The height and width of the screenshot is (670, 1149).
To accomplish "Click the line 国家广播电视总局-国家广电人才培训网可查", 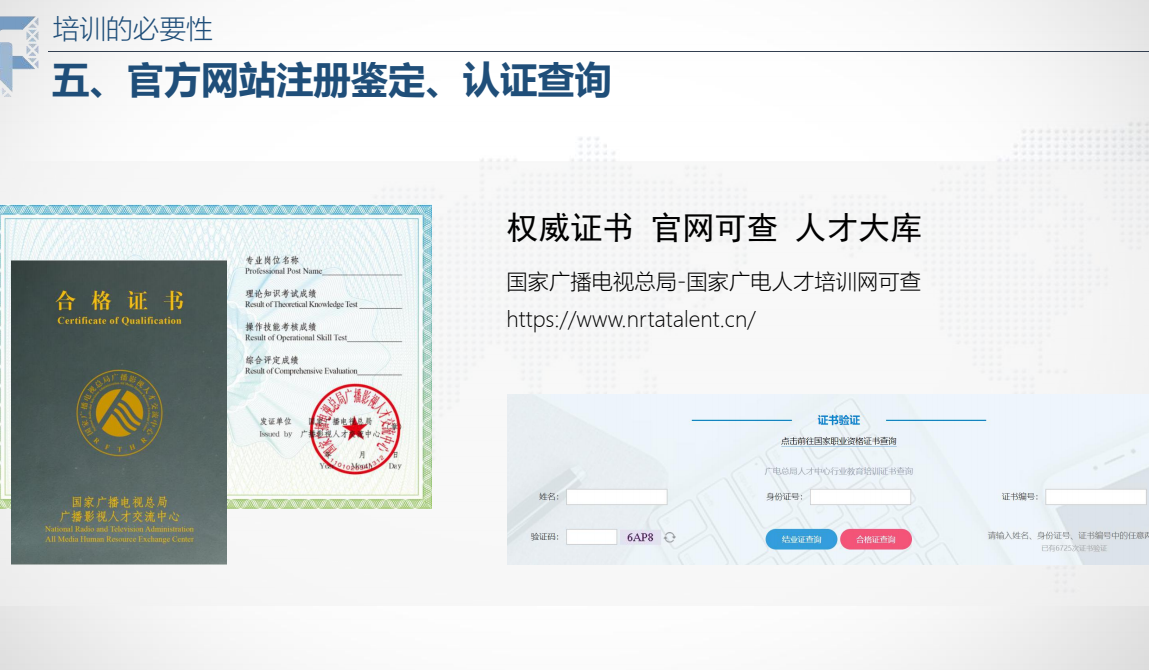I will pos(713,282).
